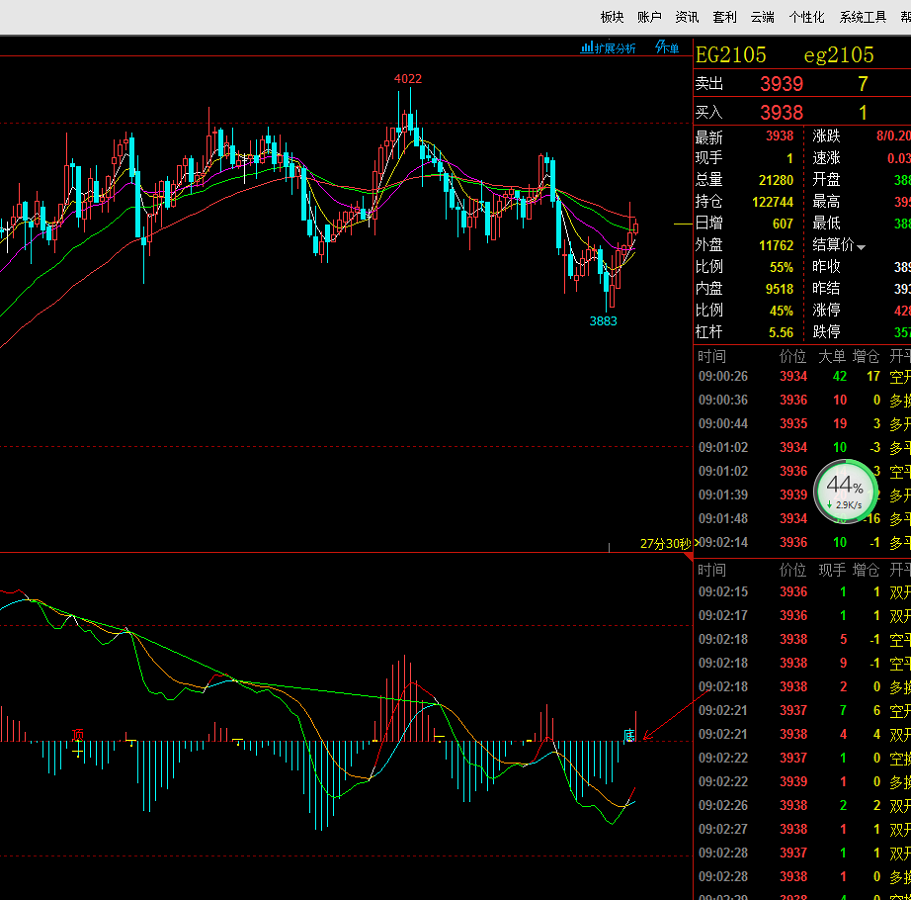Open the 账户 menu

click(x=649, y=17)
